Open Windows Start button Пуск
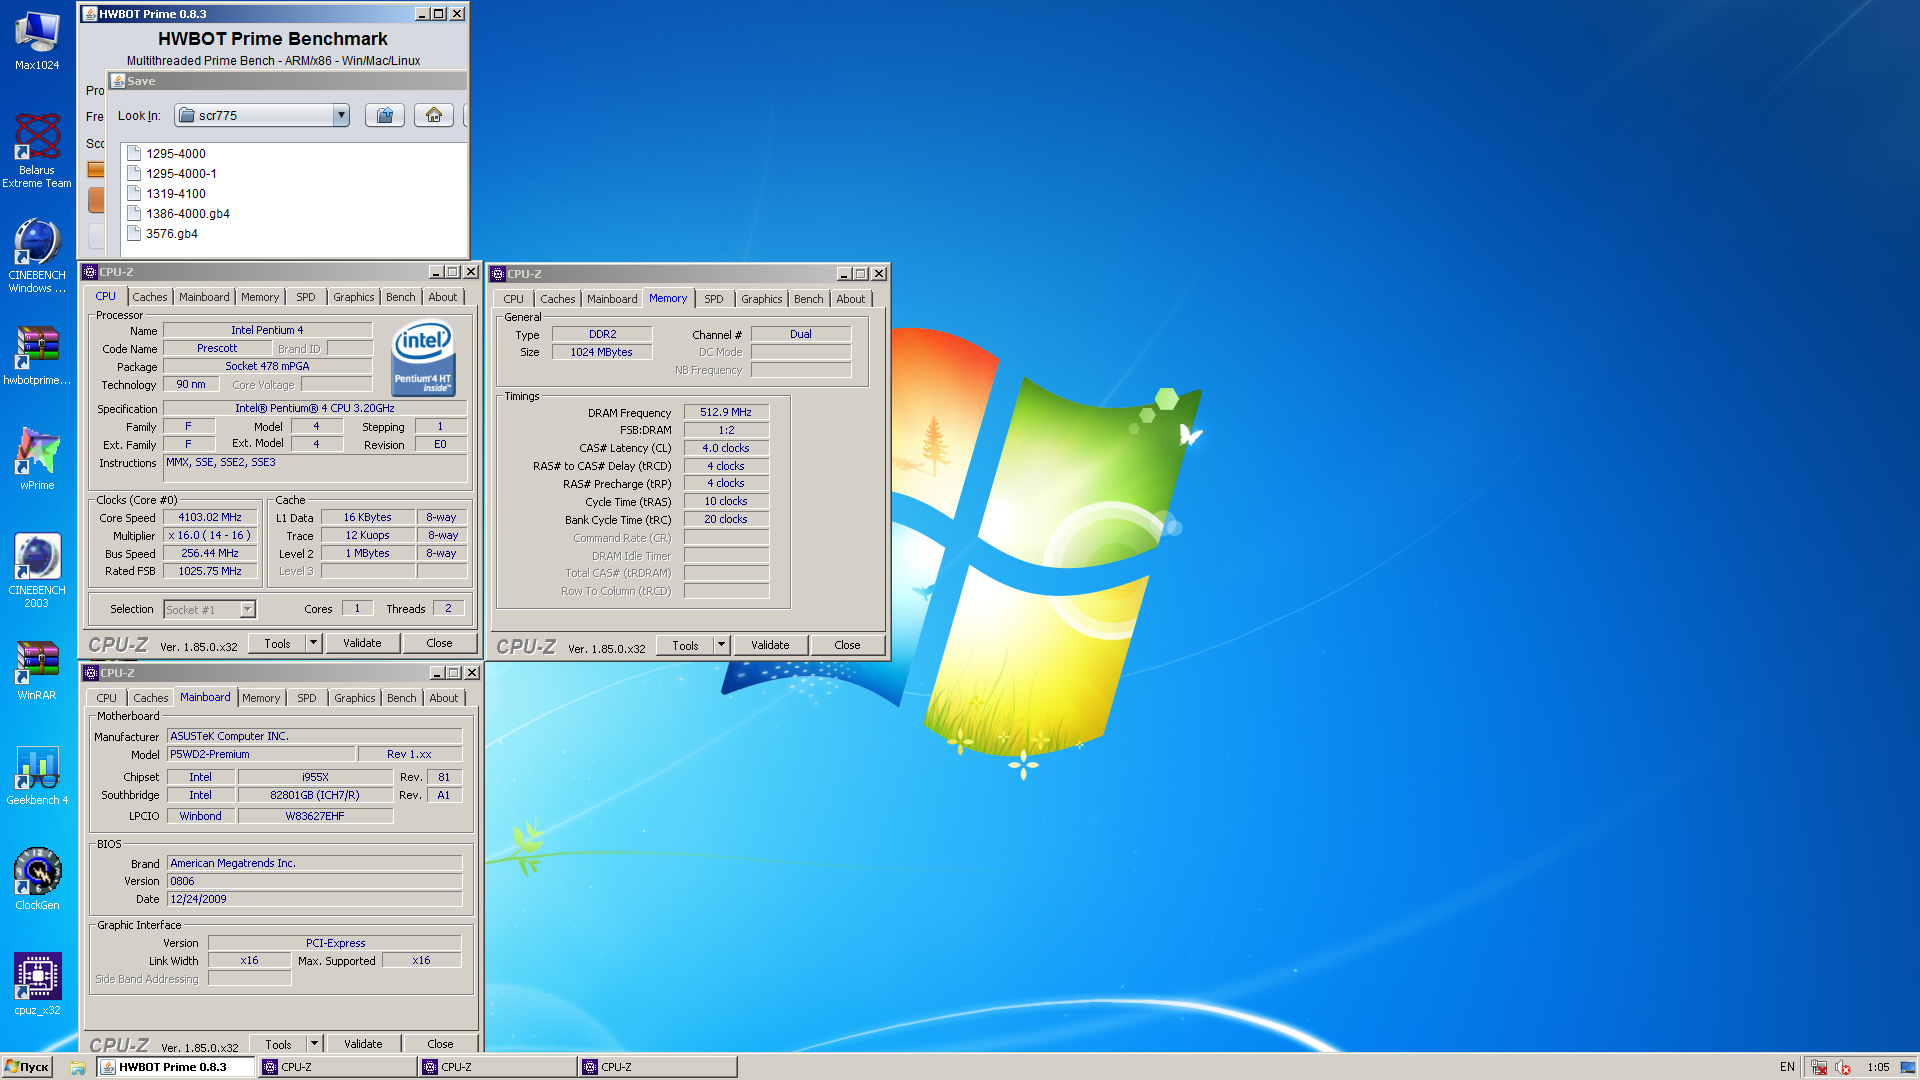Viewport: 1920px width, 1080px height. click(x=27, y=1067)
